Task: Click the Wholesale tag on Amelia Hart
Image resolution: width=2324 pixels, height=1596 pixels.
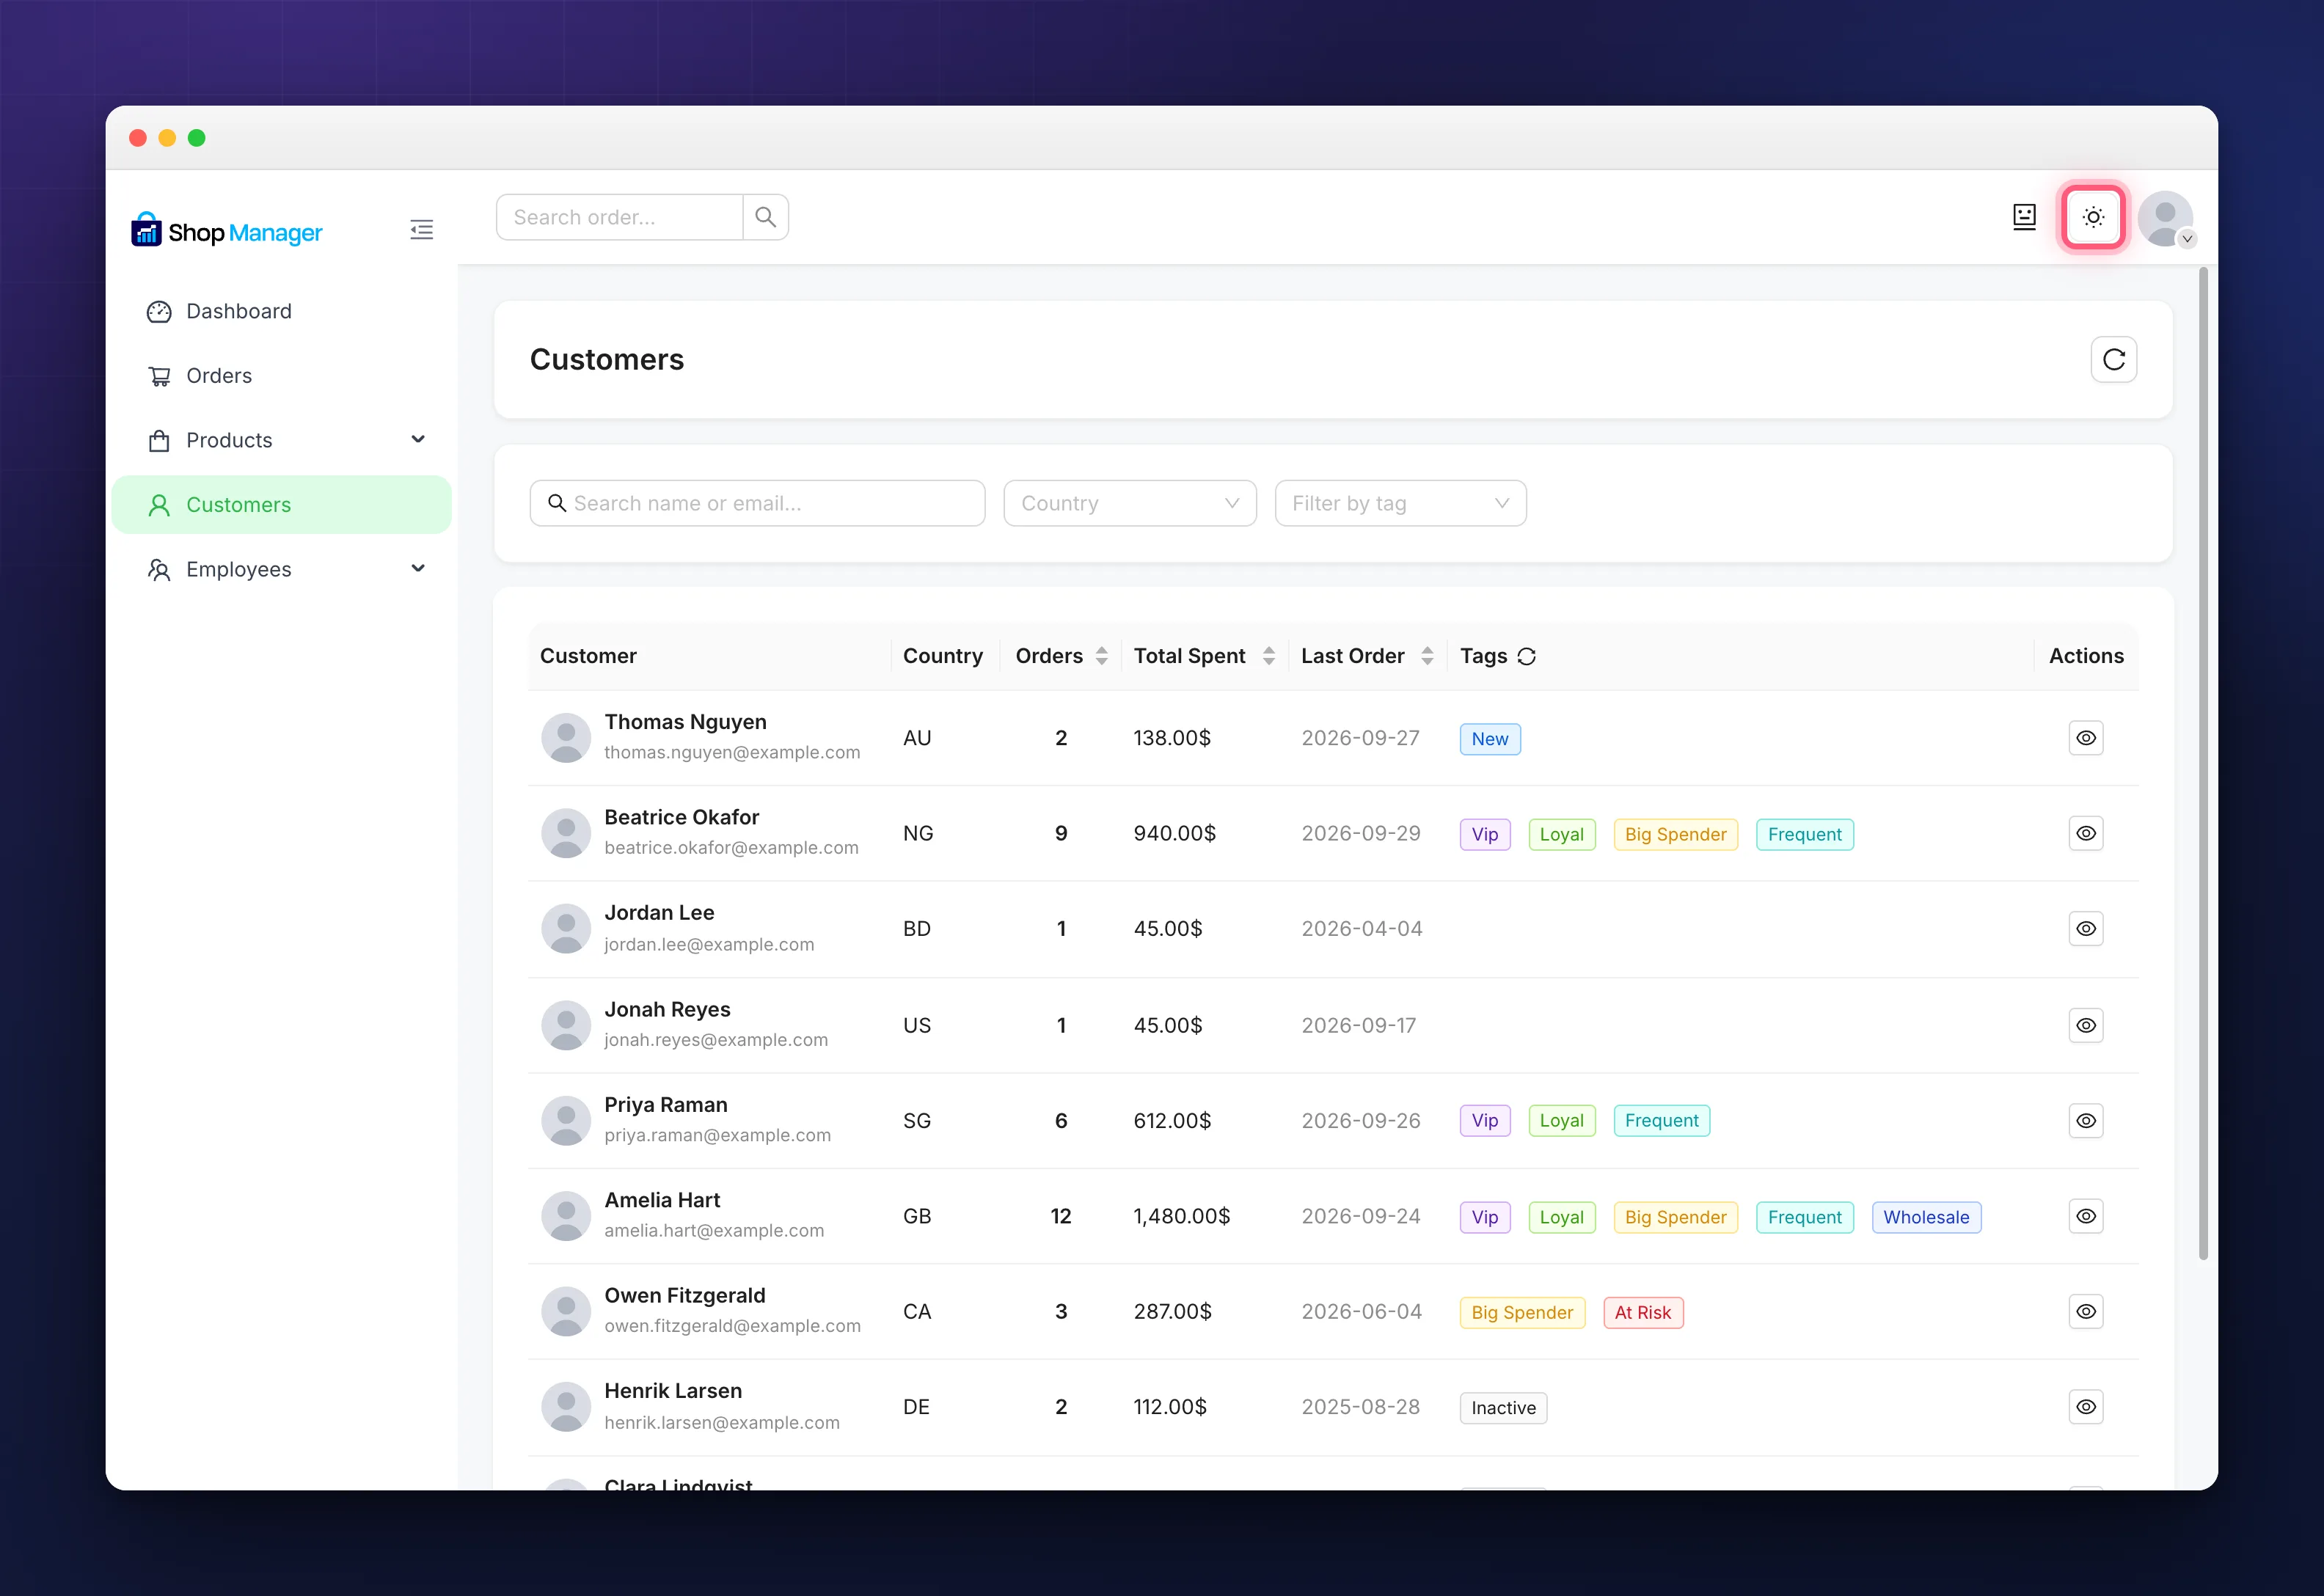Action: tap(1925, 1217)
